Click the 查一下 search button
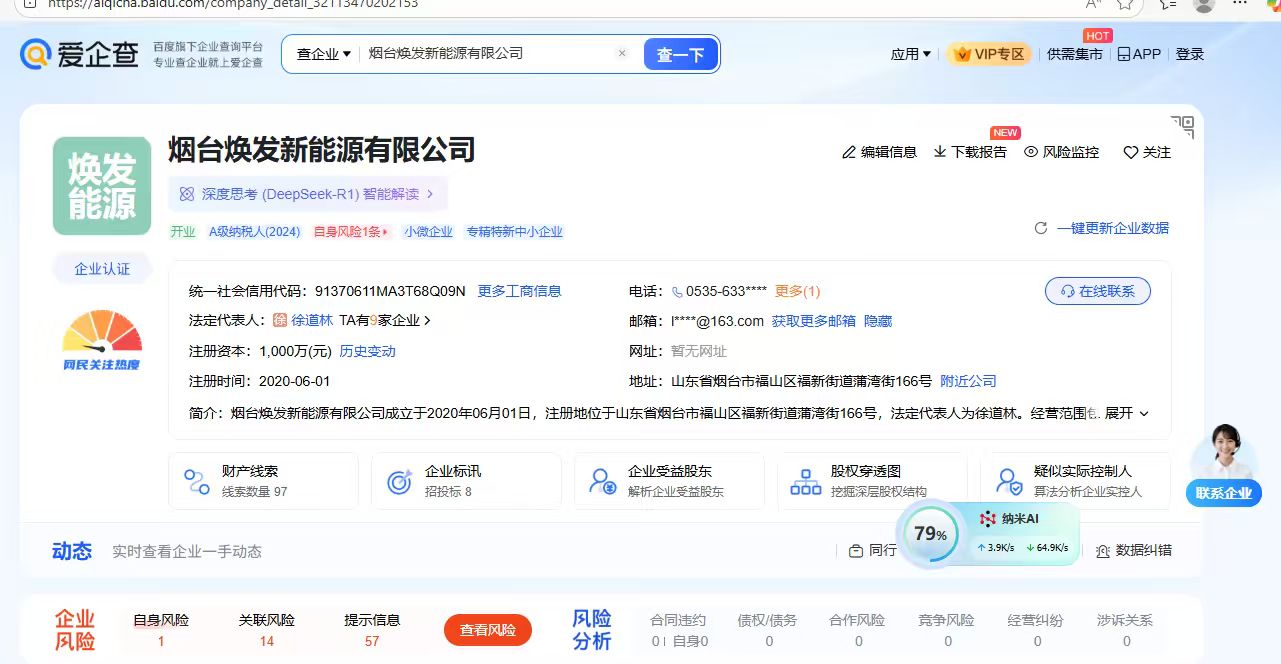 (680, 55)
